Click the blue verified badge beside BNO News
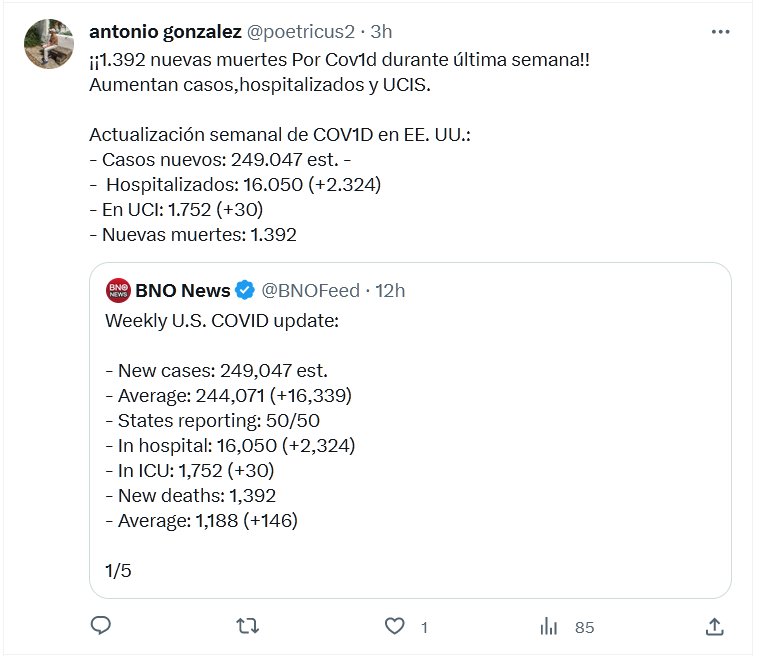This screenshot has height=656, width=764. tap(246, 291)
